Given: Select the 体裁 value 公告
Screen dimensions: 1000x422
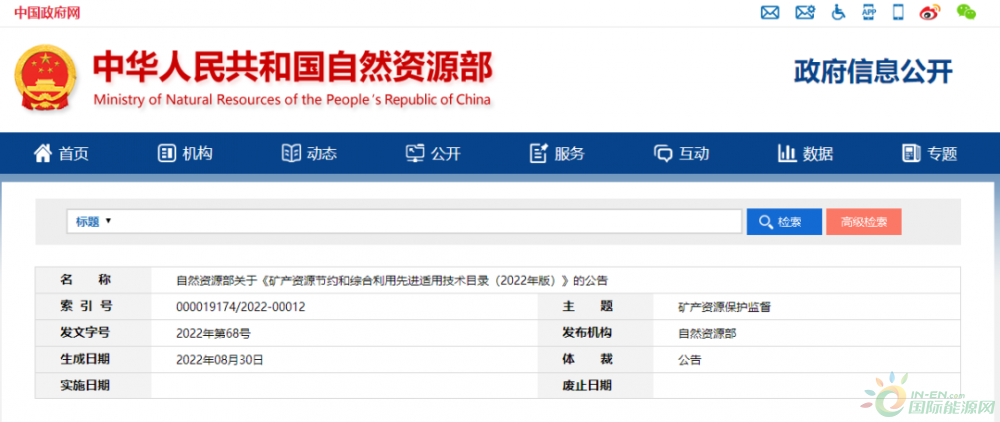Looking at the screenshot, I should 689,360.
